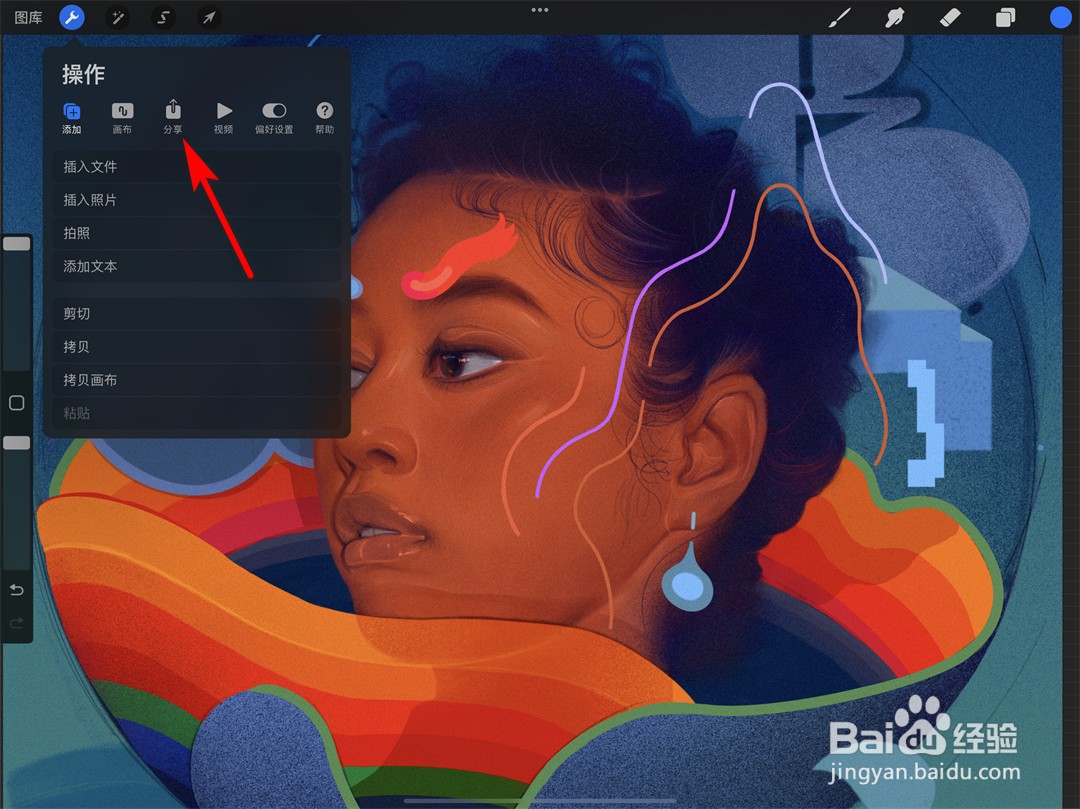Choose 添加文本
Screen dimensions: 1080x809
point(197,266)
